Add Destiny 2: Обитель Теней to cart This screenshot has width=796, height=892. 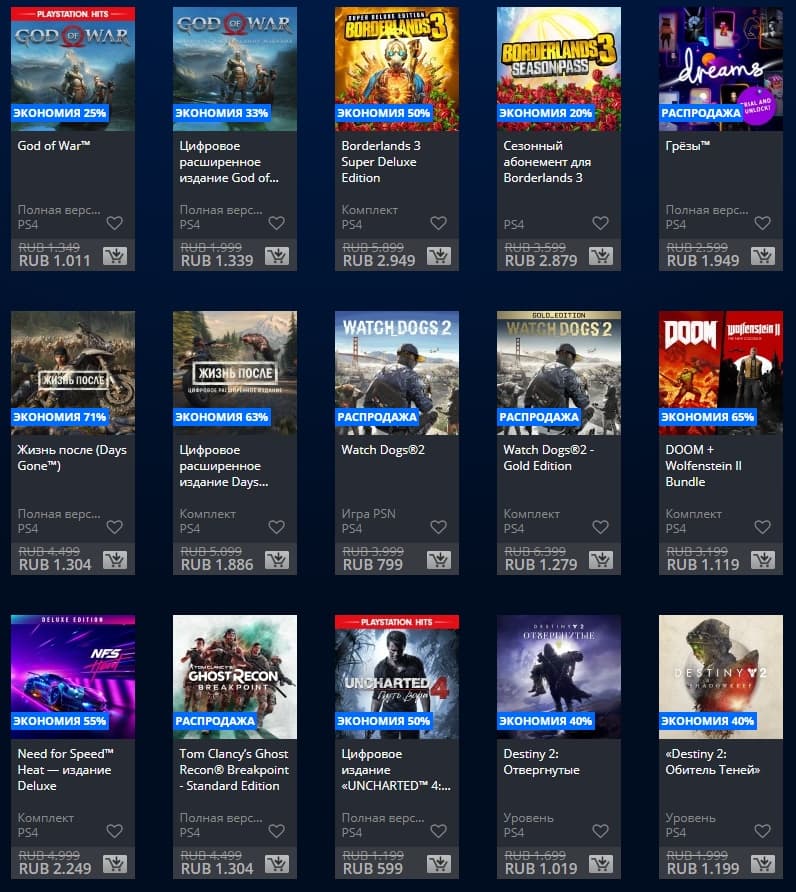[763, 864]
